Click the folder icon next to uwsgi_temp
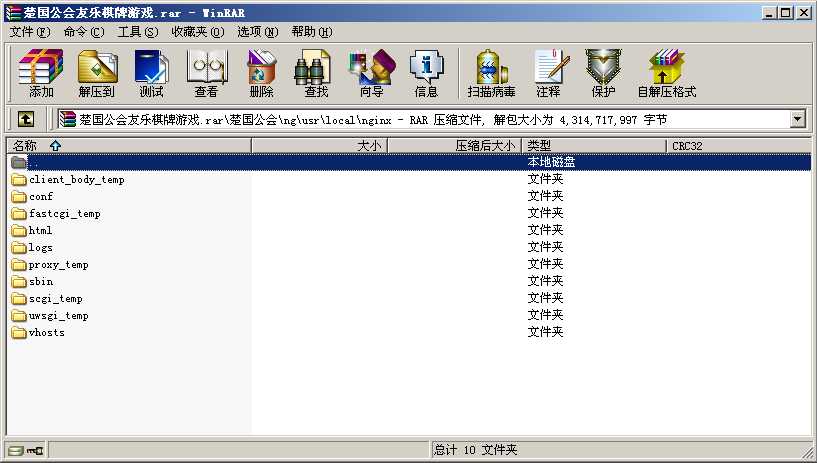 pyautogui.click(x=19, y=316)
